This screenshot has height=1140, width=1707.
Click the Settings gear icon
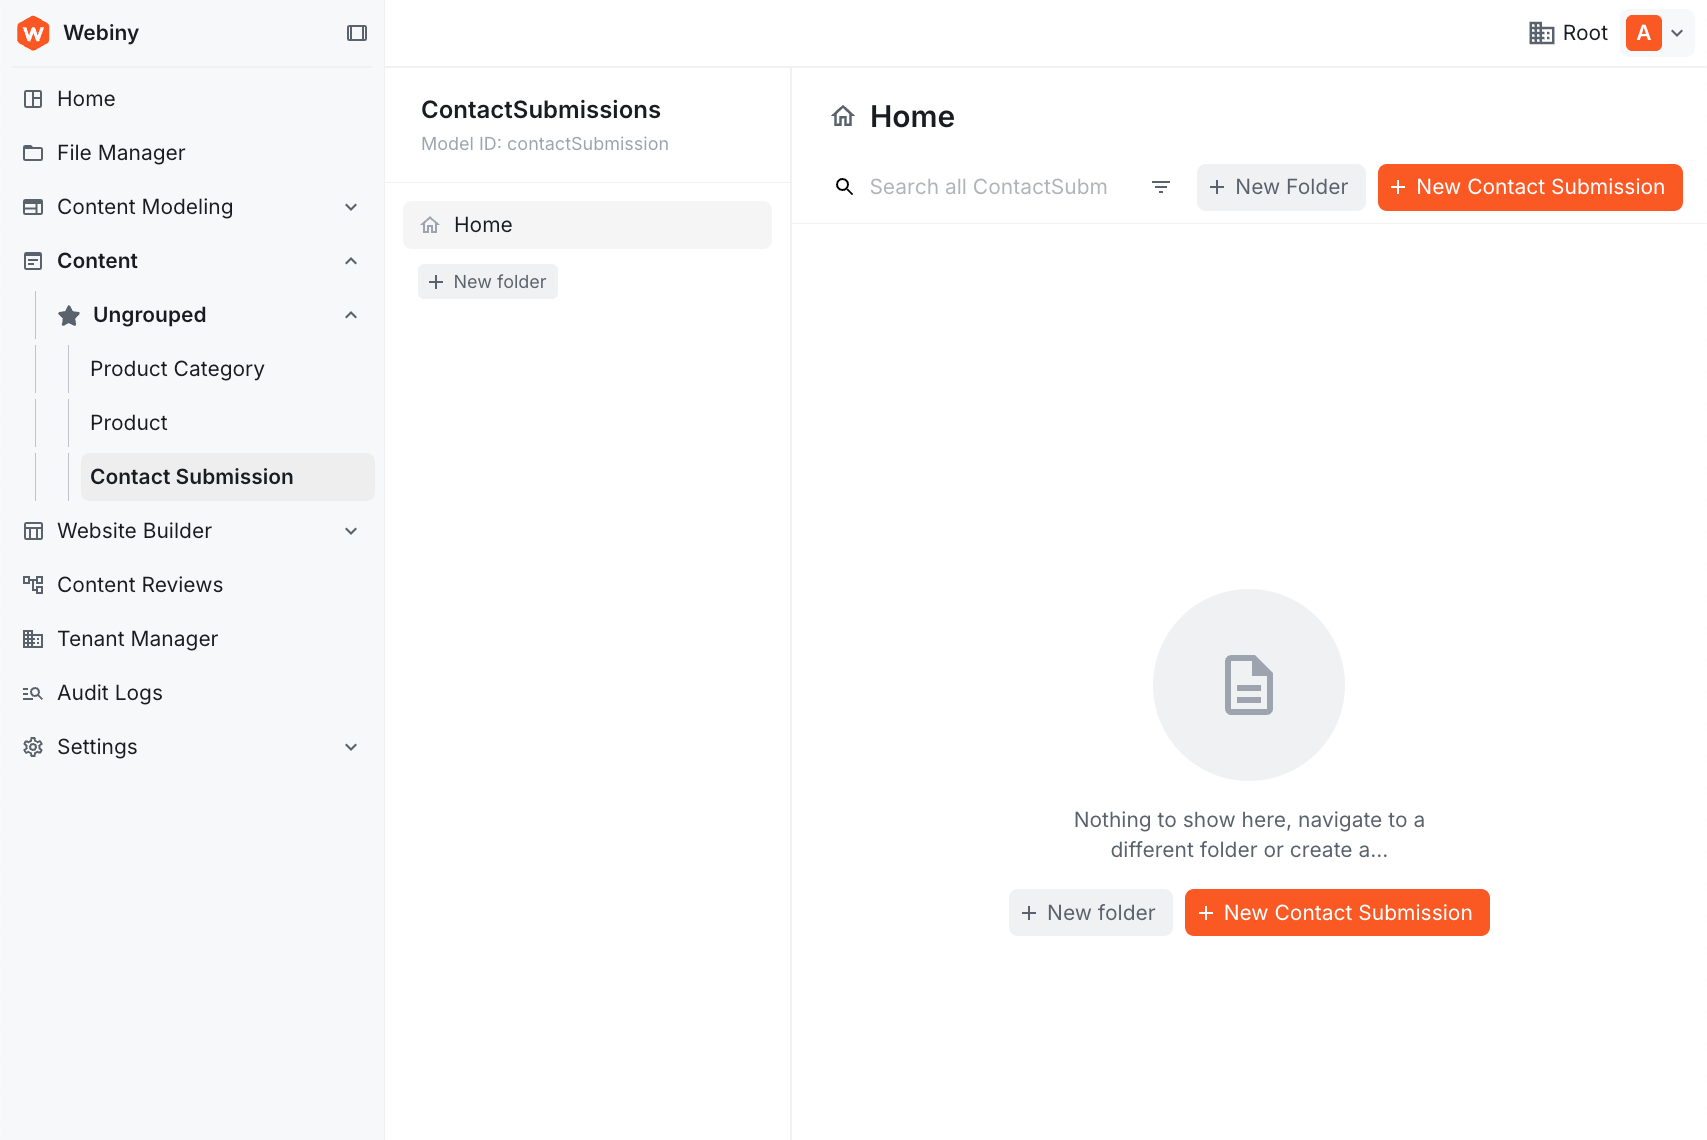(x=33, y=746)
